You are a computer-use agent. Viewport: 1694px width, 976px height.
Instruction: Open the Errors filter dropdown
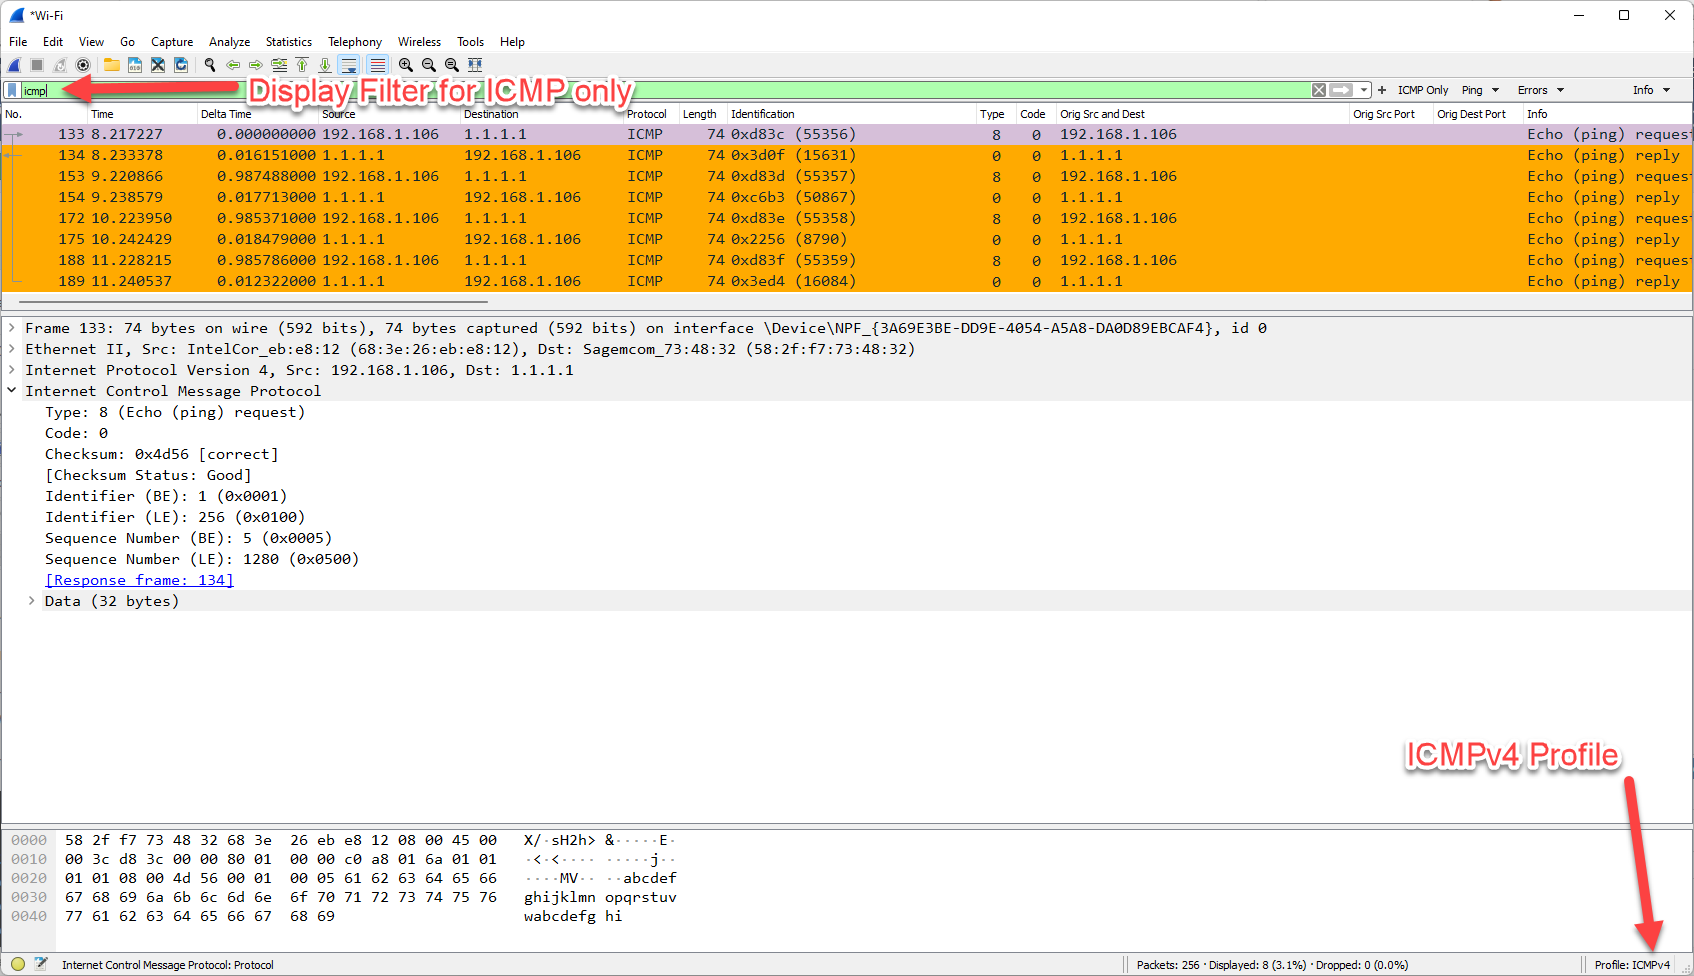coord(1545,90)
